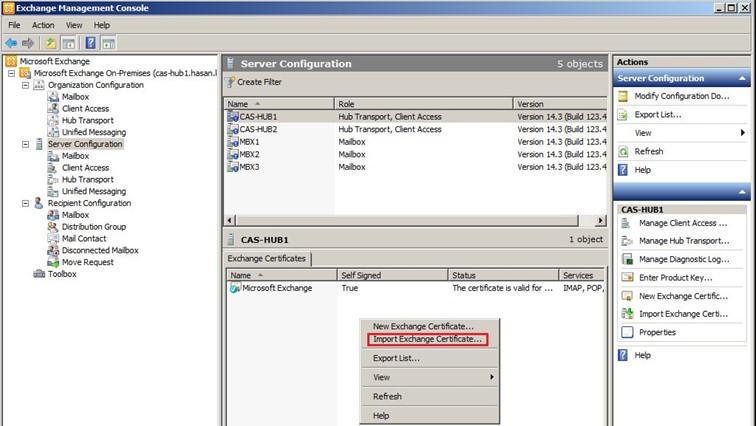
Task: Collapse Server Configuration tree node
Action: (26, 144)
